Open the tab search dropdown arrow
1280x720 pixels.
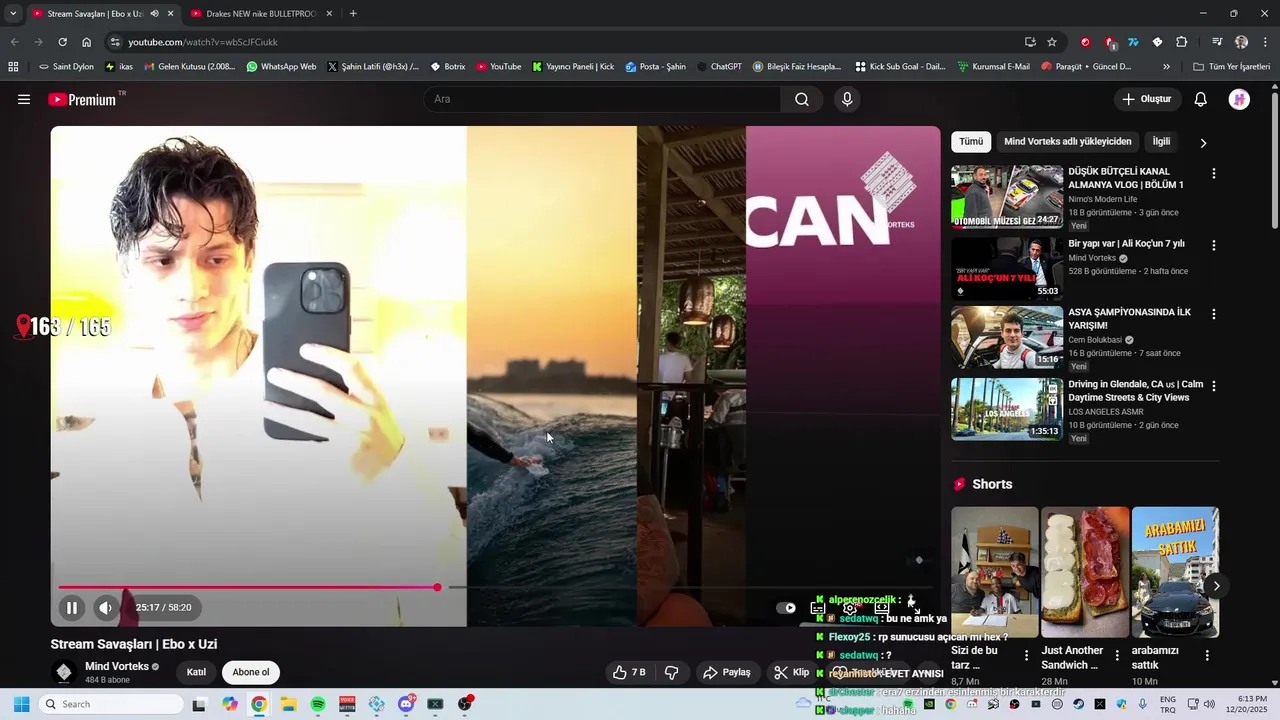13,14
